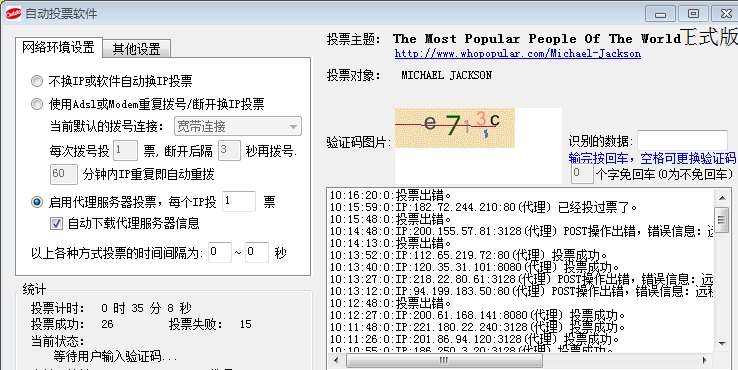Maximize the 自动投票软件 window
This screenshot has height=370, width=738.
click(x=693, y=14)
